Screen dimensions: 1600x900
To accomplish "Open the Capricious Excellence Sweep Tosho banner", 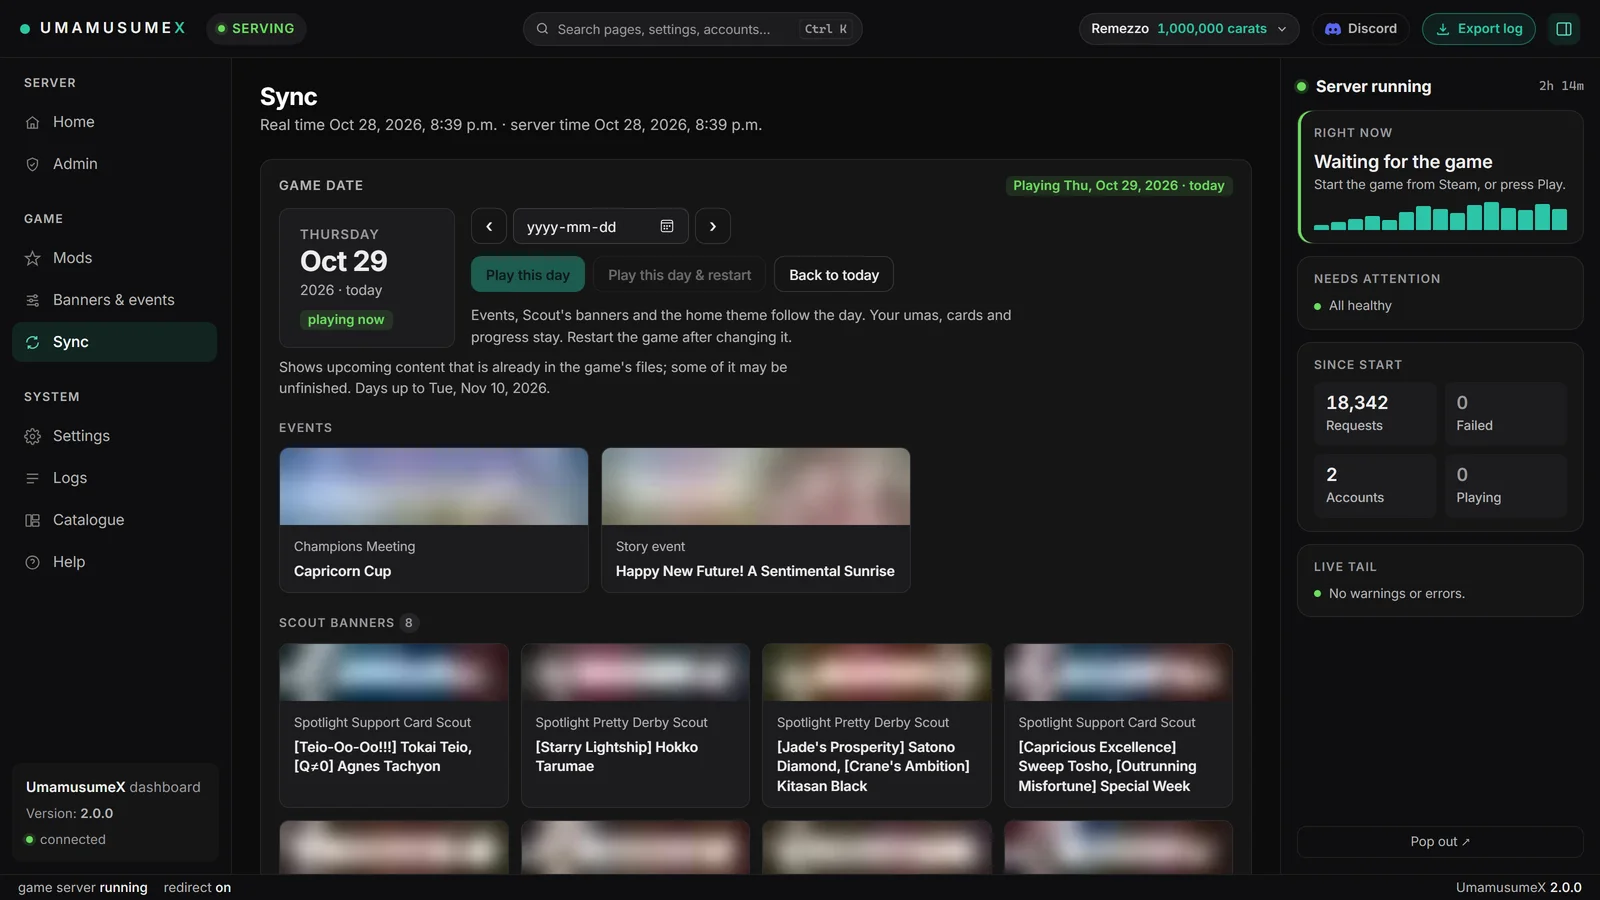I will (1118, 725).
